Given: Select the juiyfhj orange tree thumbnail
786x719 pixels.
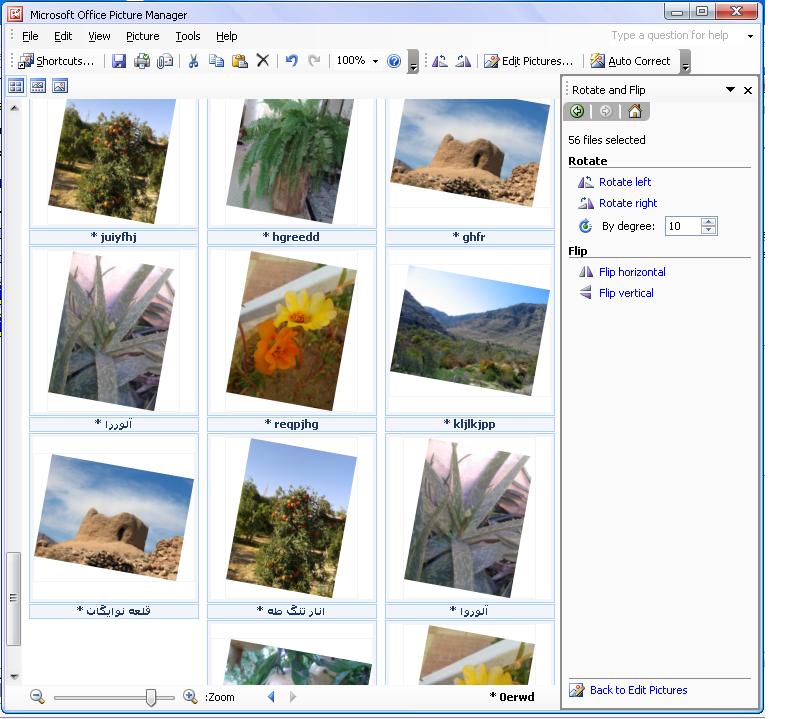Looking at the screenshot, I should 114,161.
